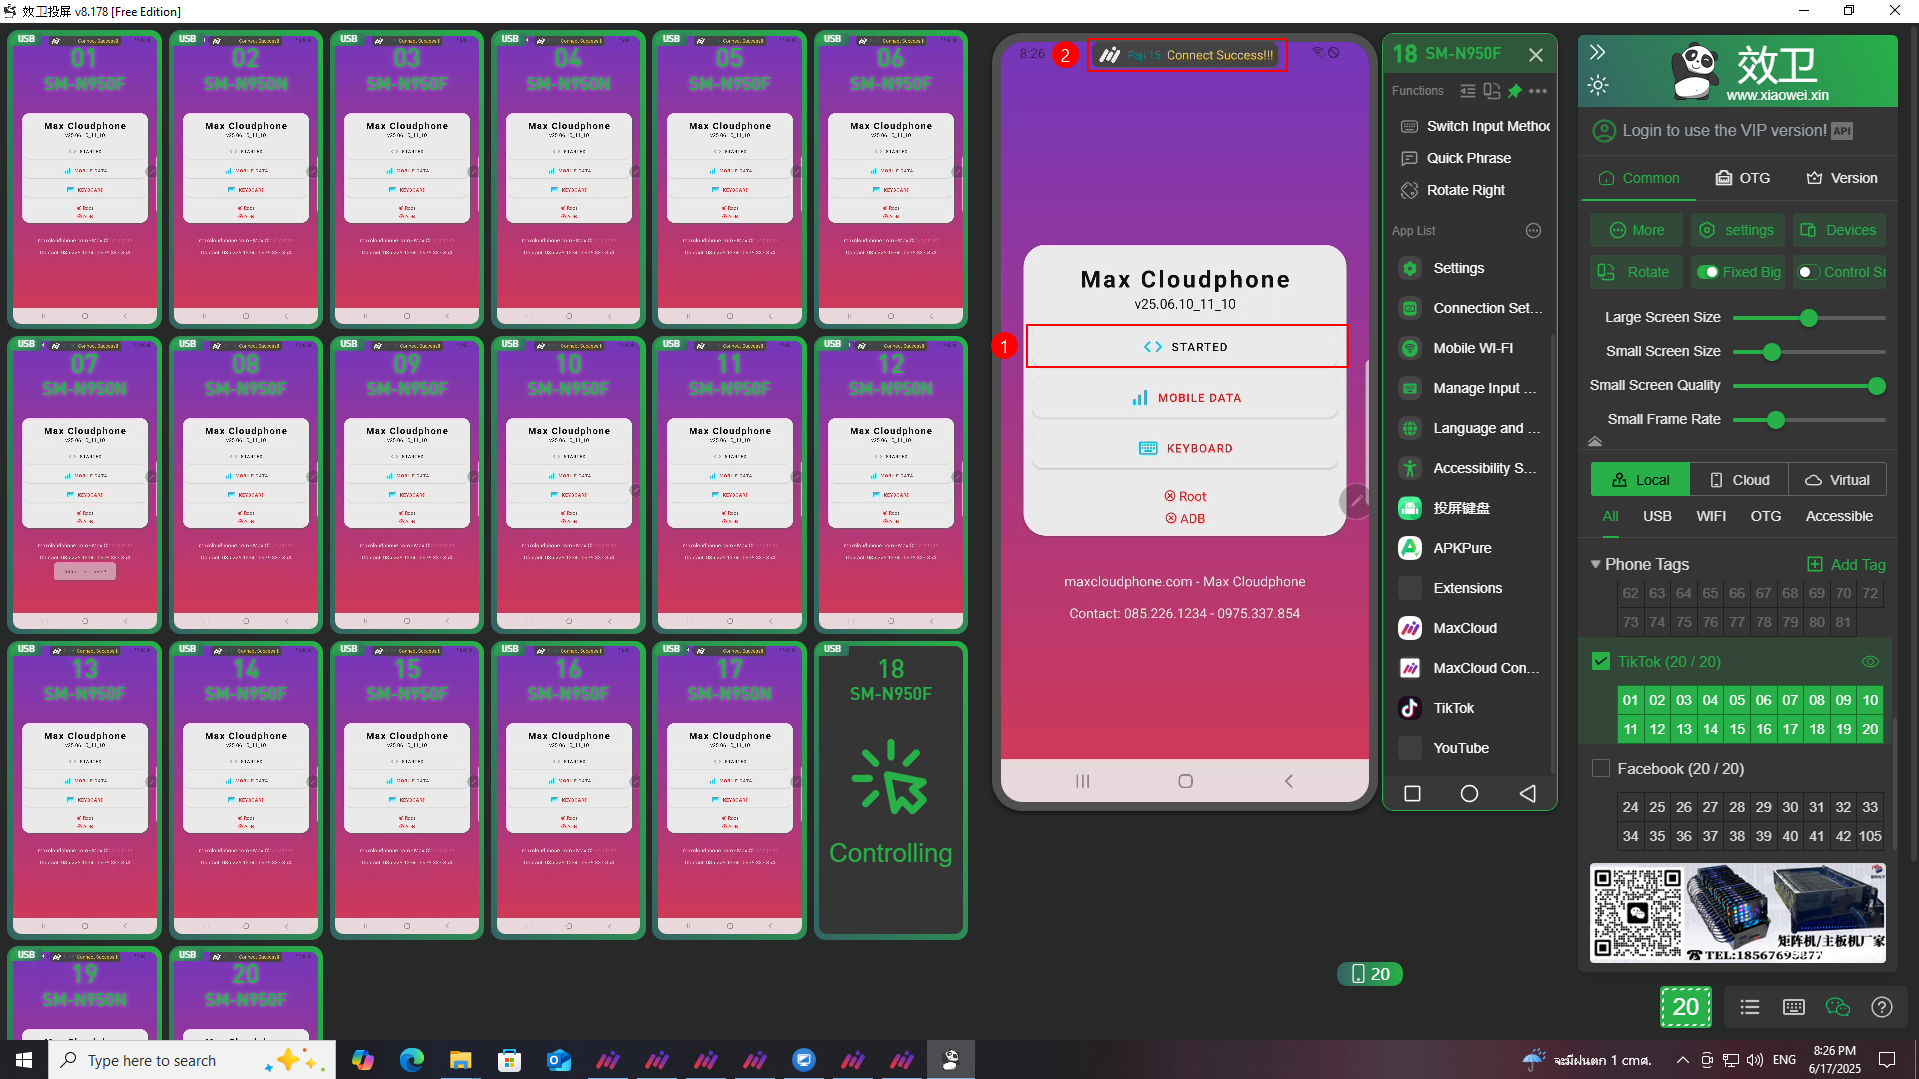1919x1079 pixels.
Task: Click the user login avatar icon
Action: [x=1604, y=131]
